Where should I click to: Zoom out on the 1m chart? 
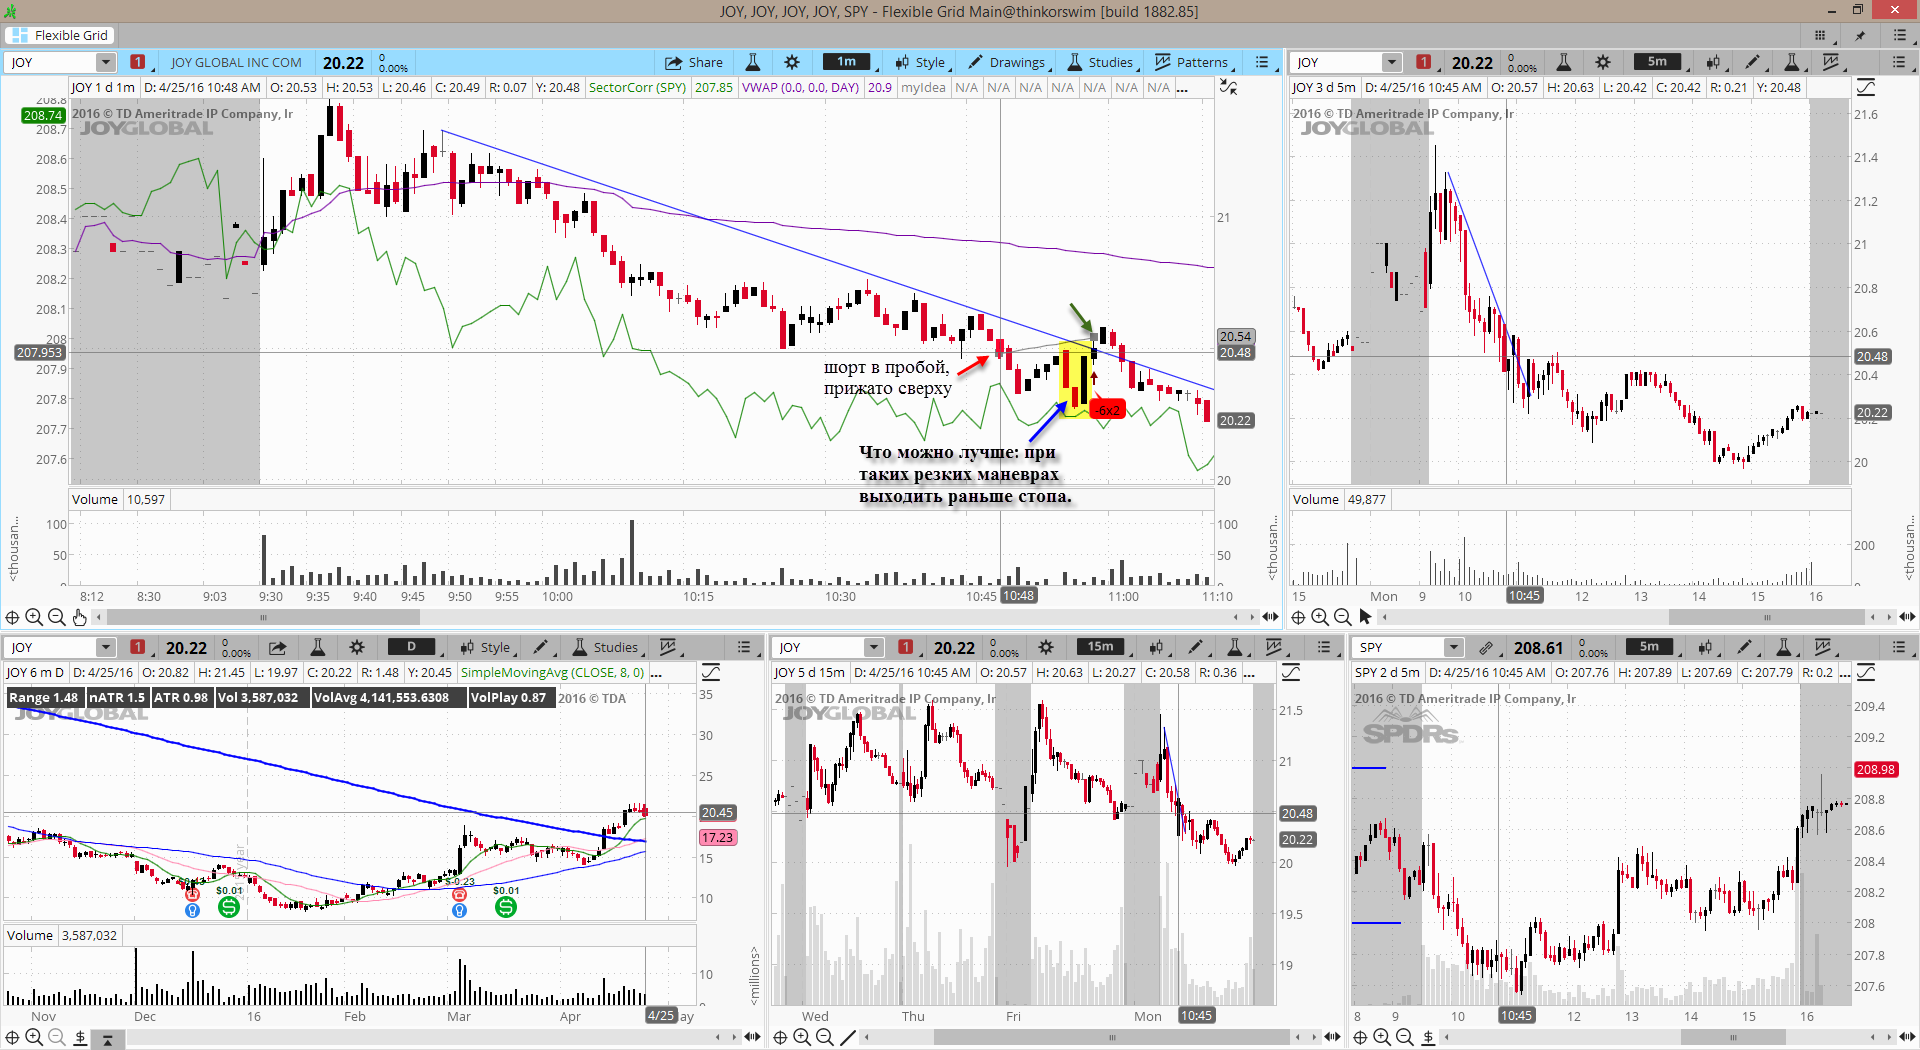click(x=57, y=617)
